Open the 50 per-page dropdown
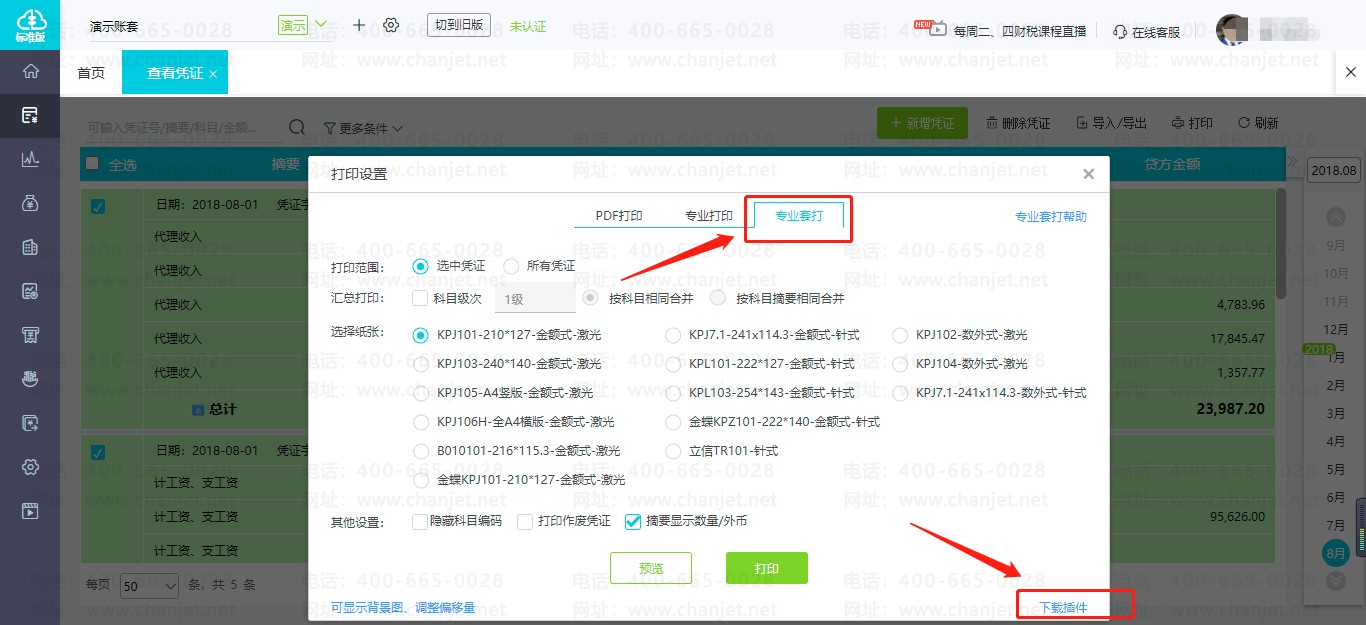Viewport: 1366px width, 625px height. (148, 585)
